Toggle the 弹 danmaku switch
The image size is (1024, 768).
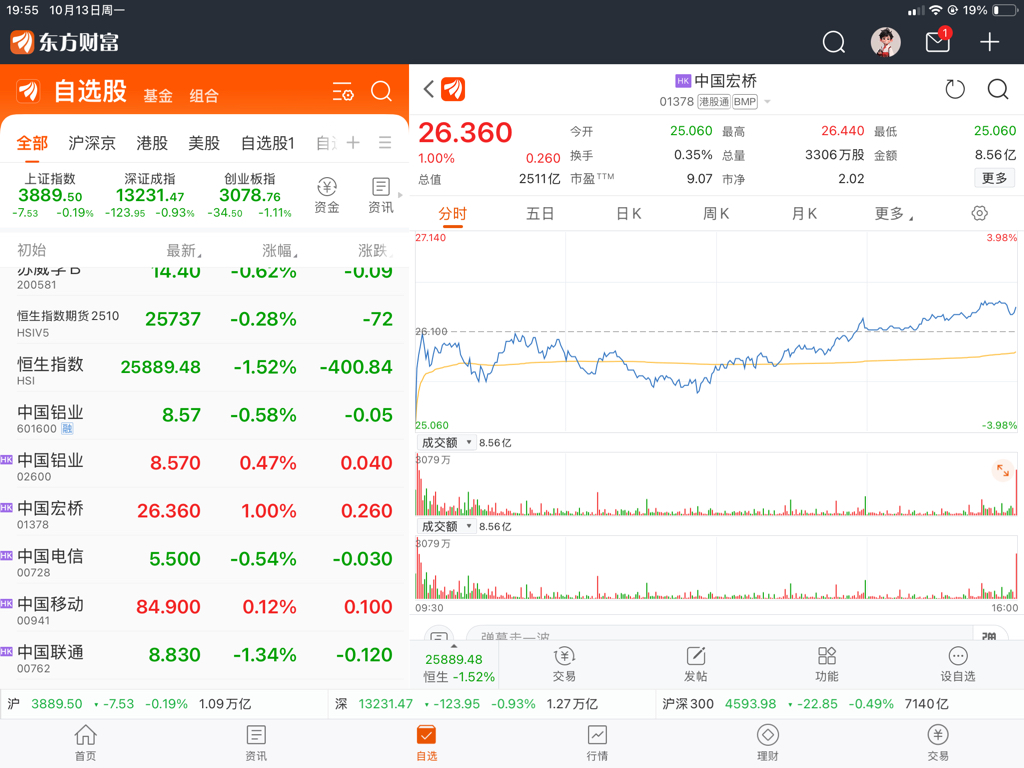[x=989, y=635]
